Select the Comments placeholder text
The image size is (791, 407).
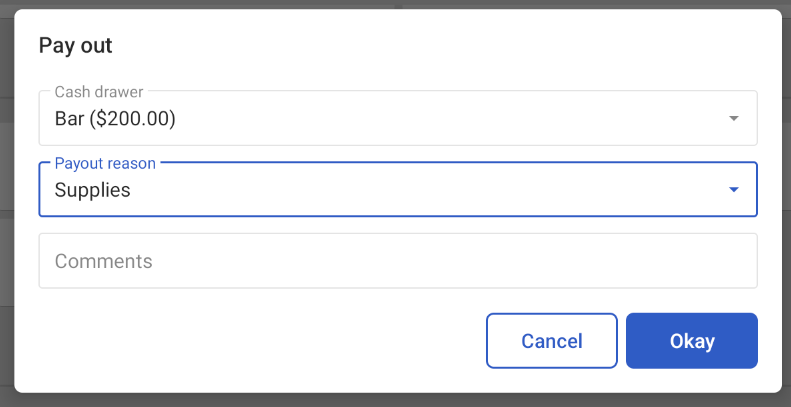pos(103,261)
